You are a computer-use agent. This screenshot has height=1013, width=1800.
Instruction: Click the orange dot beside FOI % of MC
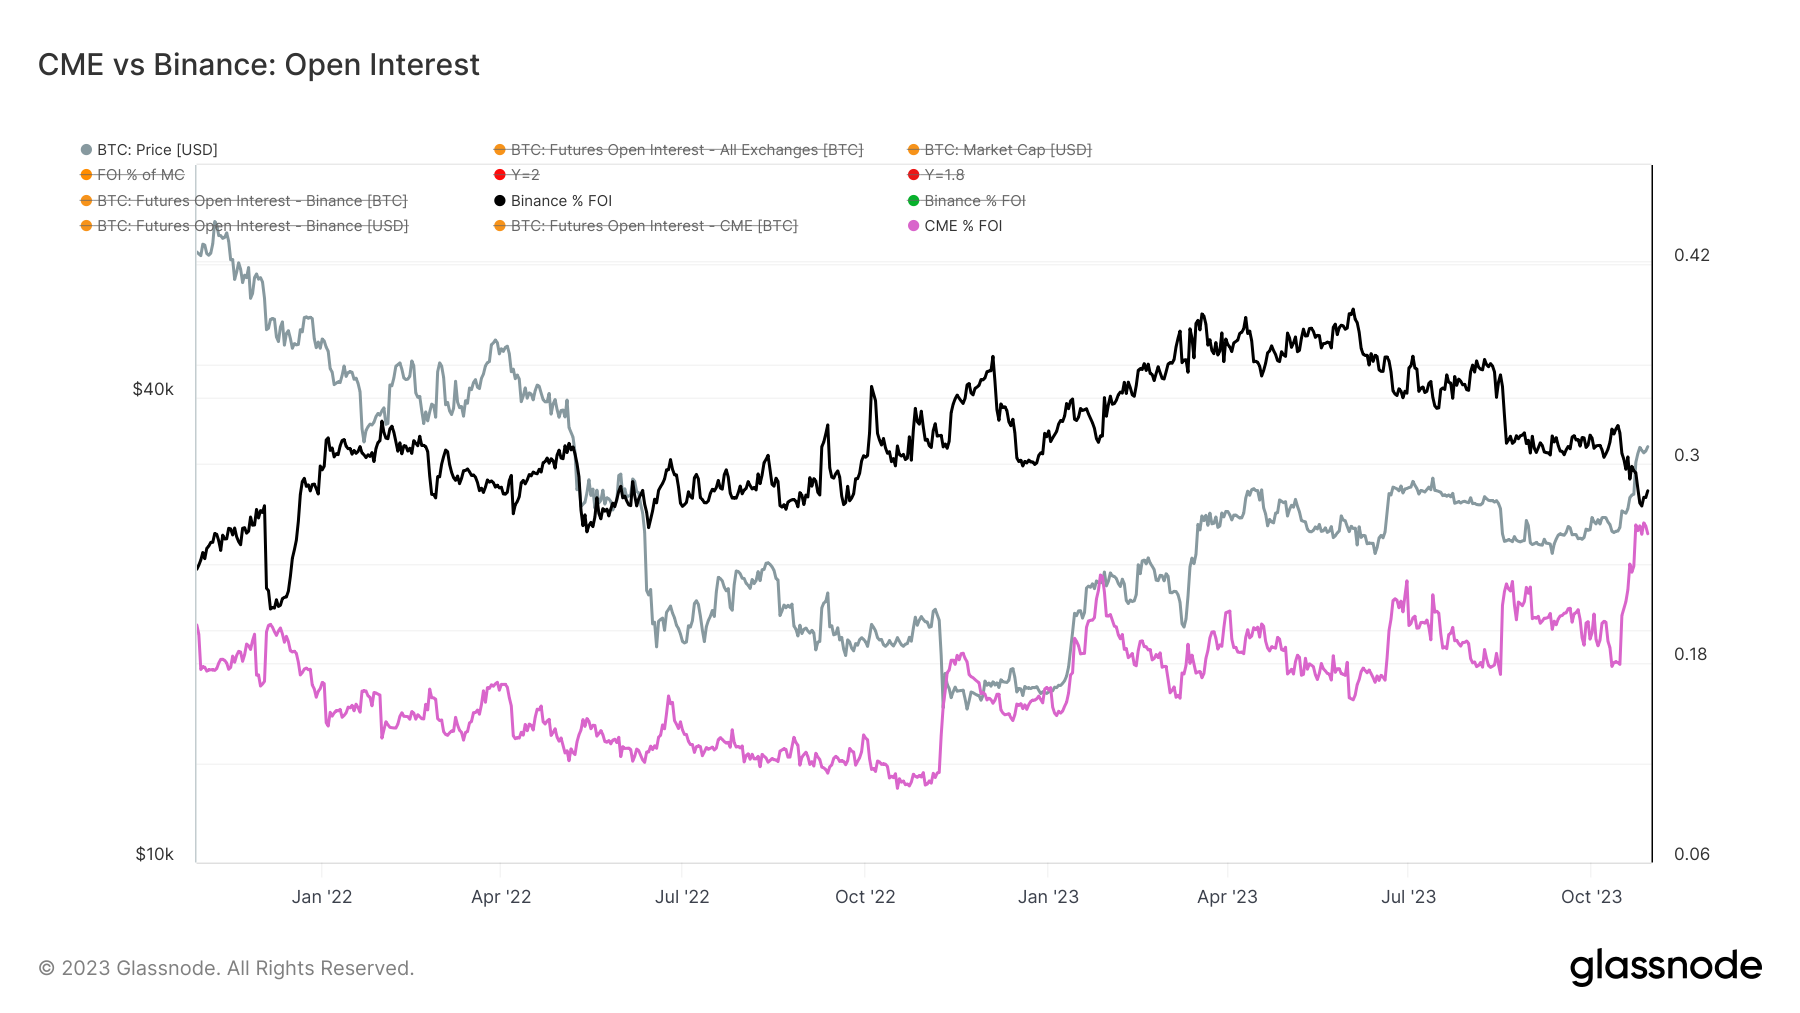87,175
